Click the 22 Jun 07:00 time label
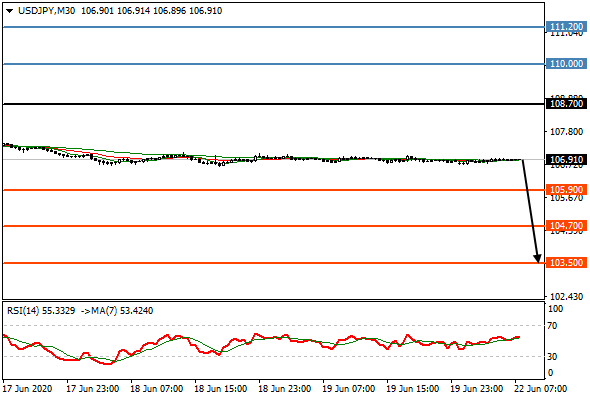Viewport: 590px width, 400px height. click(541, 389)
